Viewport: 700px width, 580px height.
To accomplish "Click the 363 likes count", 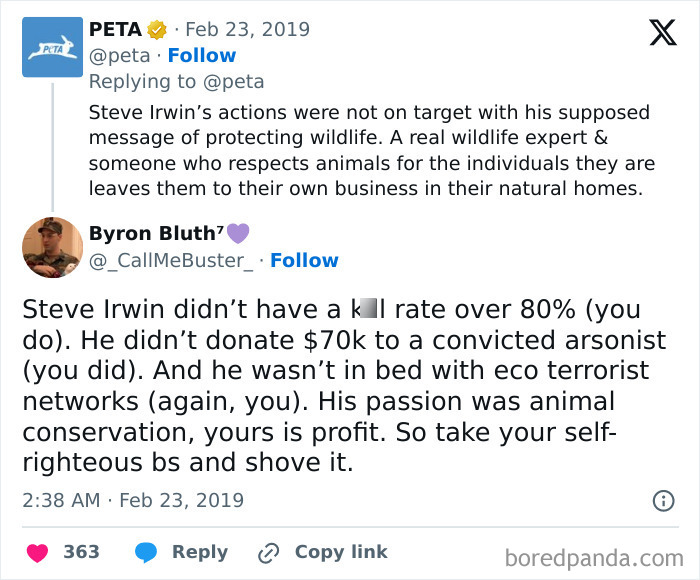I will pos(81,553).
